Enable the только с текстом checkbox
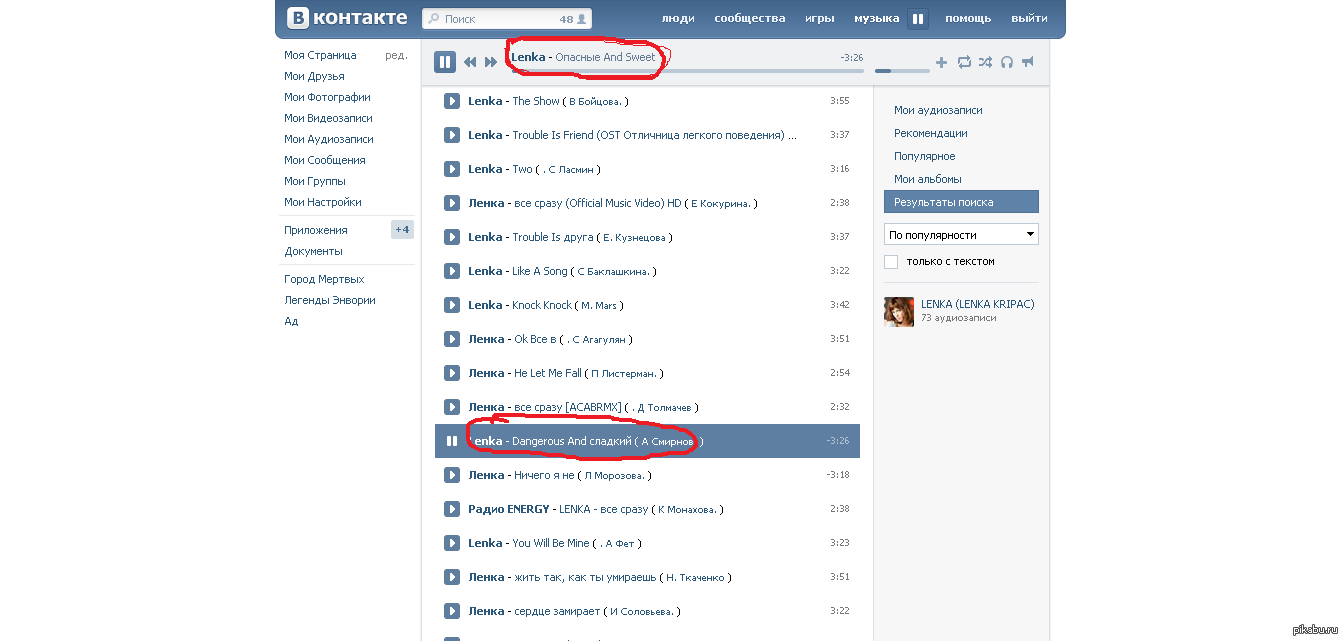Viewport: 1343px width, 641px height. click(891, 262)
